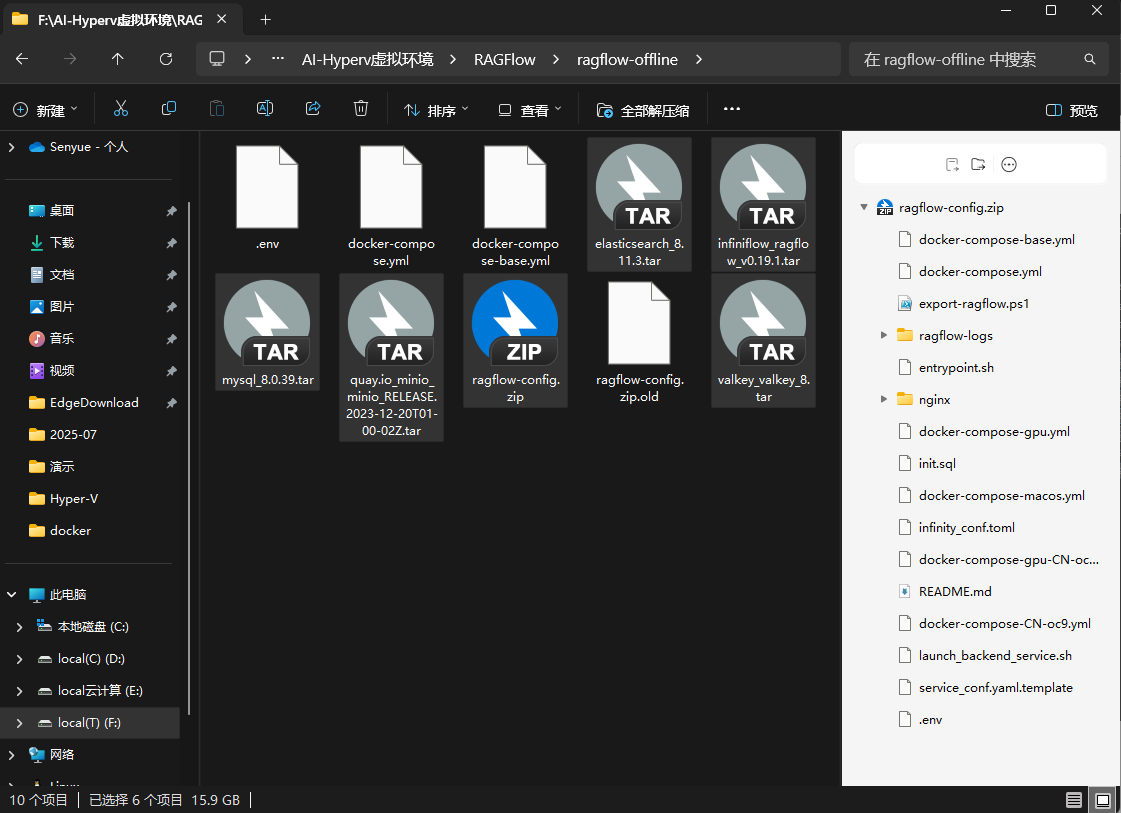Open the toolbar see more ellipsis menu
Viewport: 1121px width, 813px height.
[x=731, y=109]
